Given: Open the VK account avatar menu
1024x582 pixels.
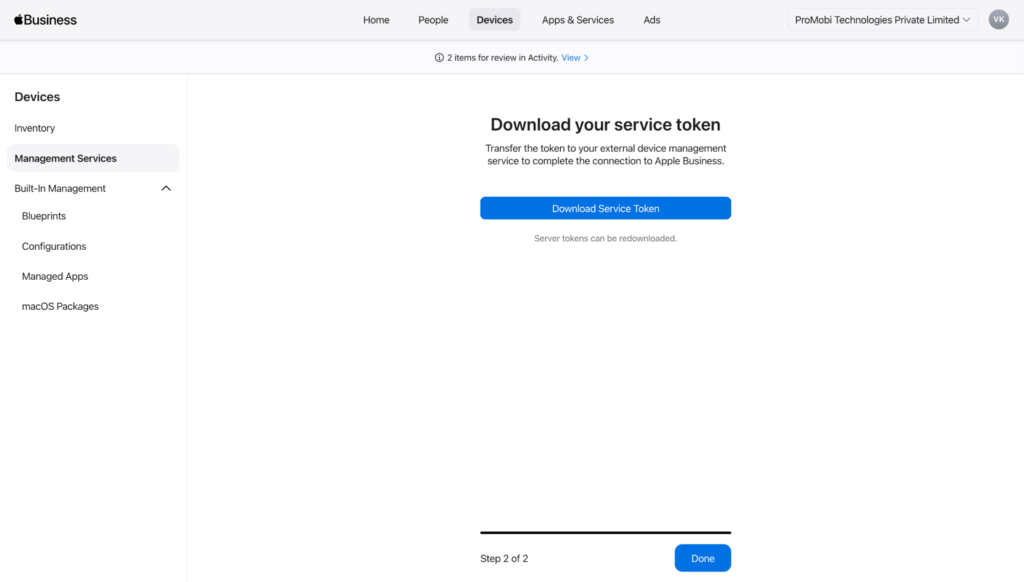Looking at the screenshot, I should (x=998, y=20).
